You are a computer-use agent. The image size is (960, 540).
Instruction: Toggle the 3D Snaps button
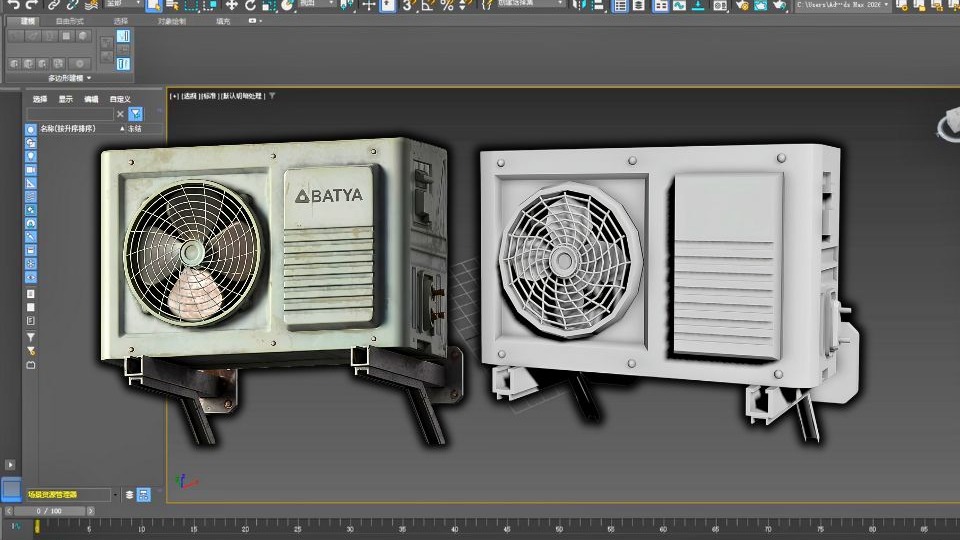(408, 5)
